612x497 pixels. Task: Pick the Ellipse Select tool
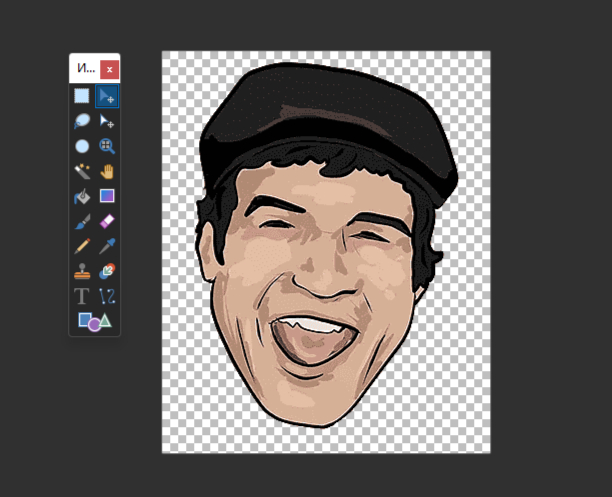click(82, 146)
